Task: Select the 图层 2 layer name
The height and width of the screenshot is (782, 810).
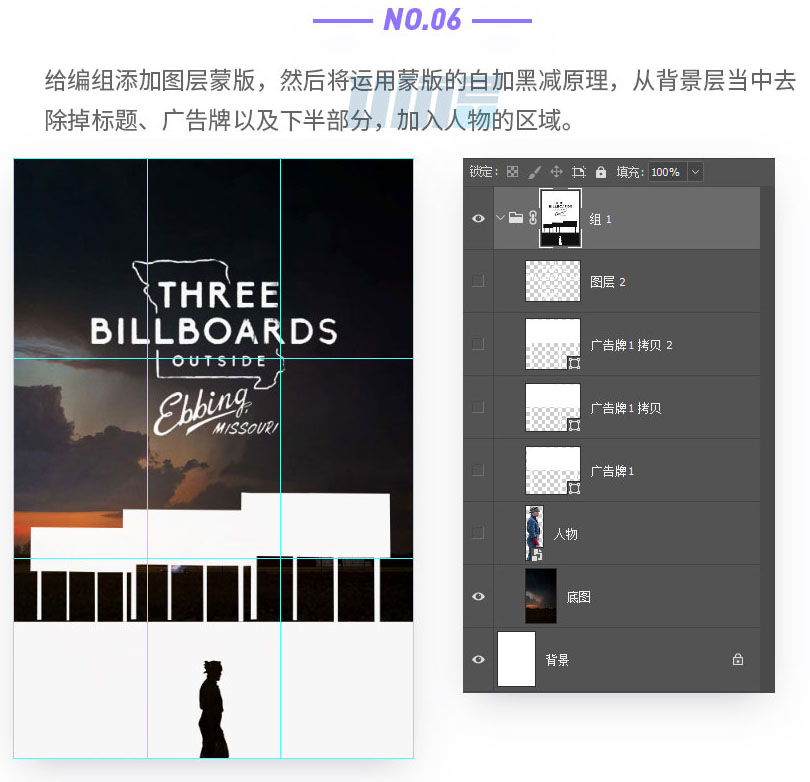Action: (x=608, y=282)
